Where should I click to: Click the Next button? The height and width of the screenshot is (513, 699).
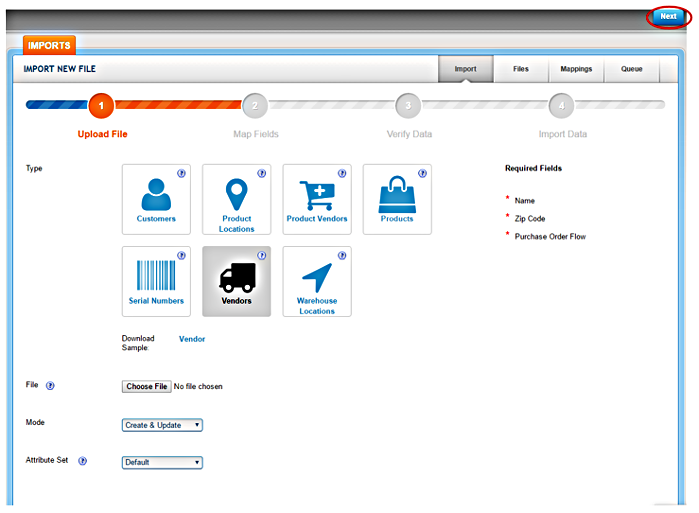tap(668, 17)
